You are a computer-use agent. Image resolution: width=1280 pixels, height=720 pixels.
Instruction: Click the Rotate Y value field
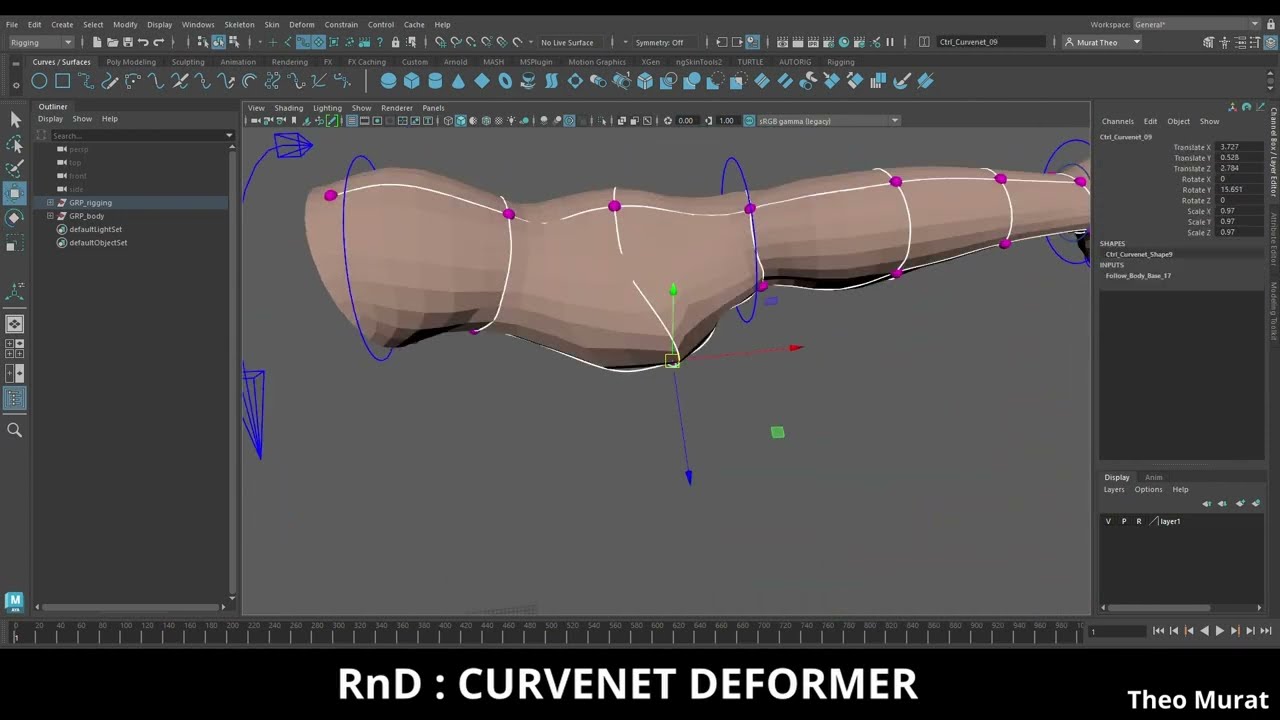(x=1241, y=190)
